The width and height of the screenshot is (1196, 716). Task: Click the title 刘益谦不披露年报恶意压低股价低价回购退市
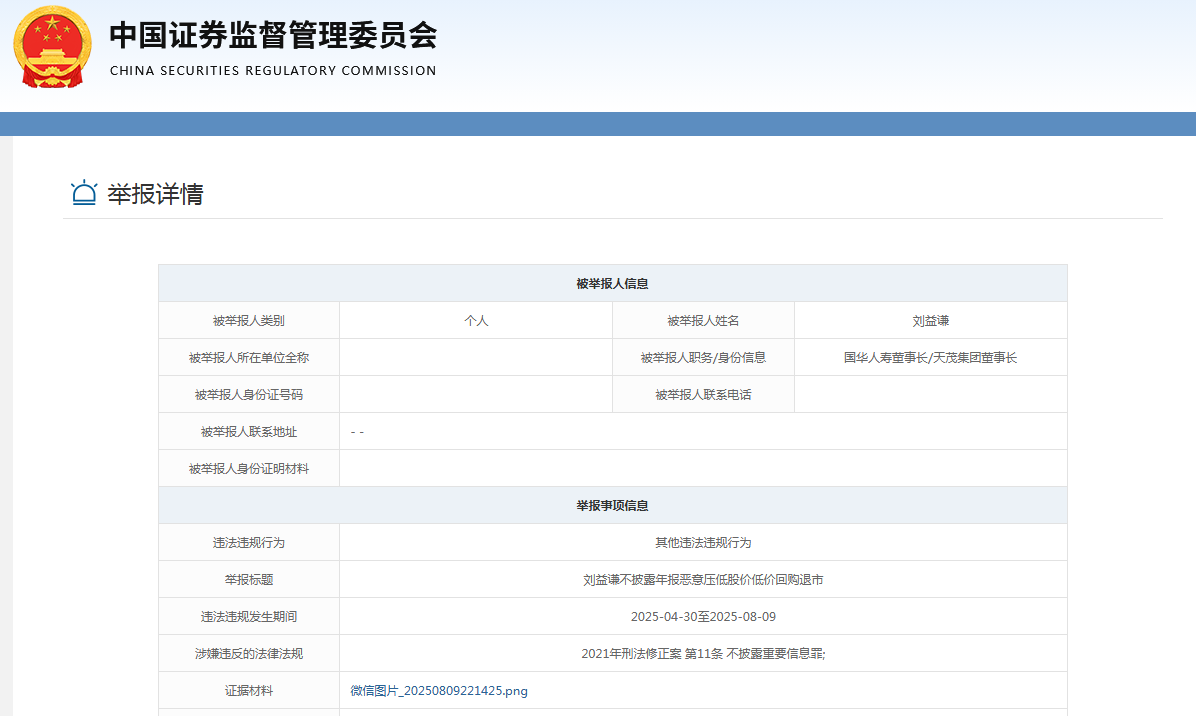click(x=703, y=580)
